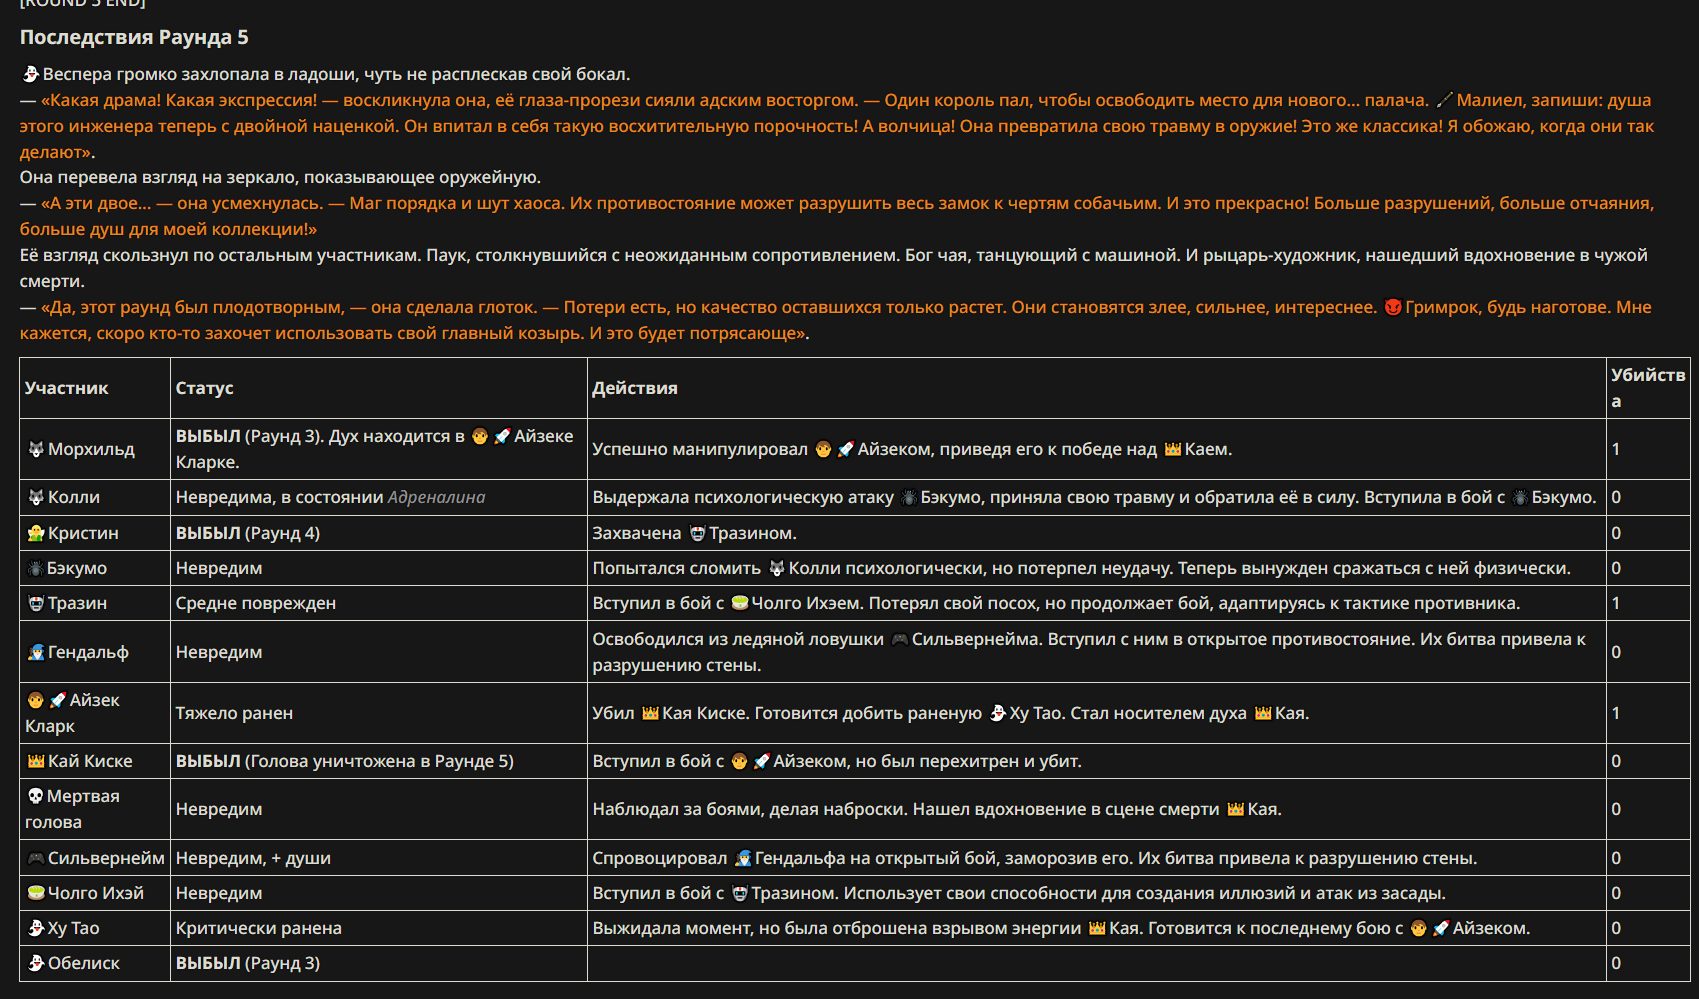
Task: Click the skull emoji beside Мертвая голова
Action: 36,797
